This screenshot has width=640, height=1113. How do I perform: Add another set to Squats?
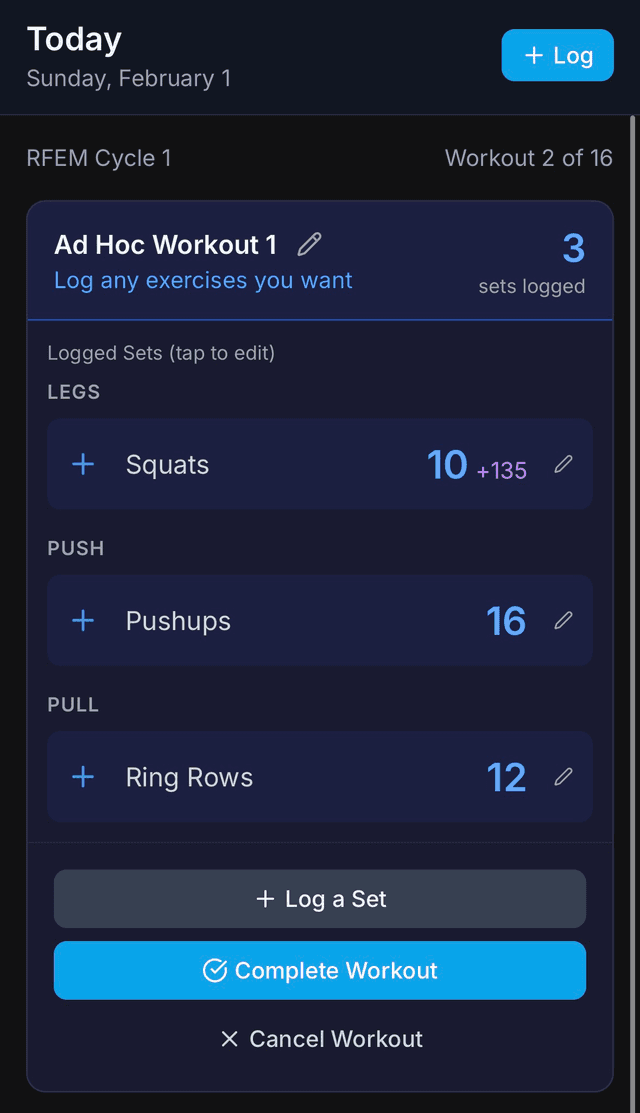coord(83,464)
